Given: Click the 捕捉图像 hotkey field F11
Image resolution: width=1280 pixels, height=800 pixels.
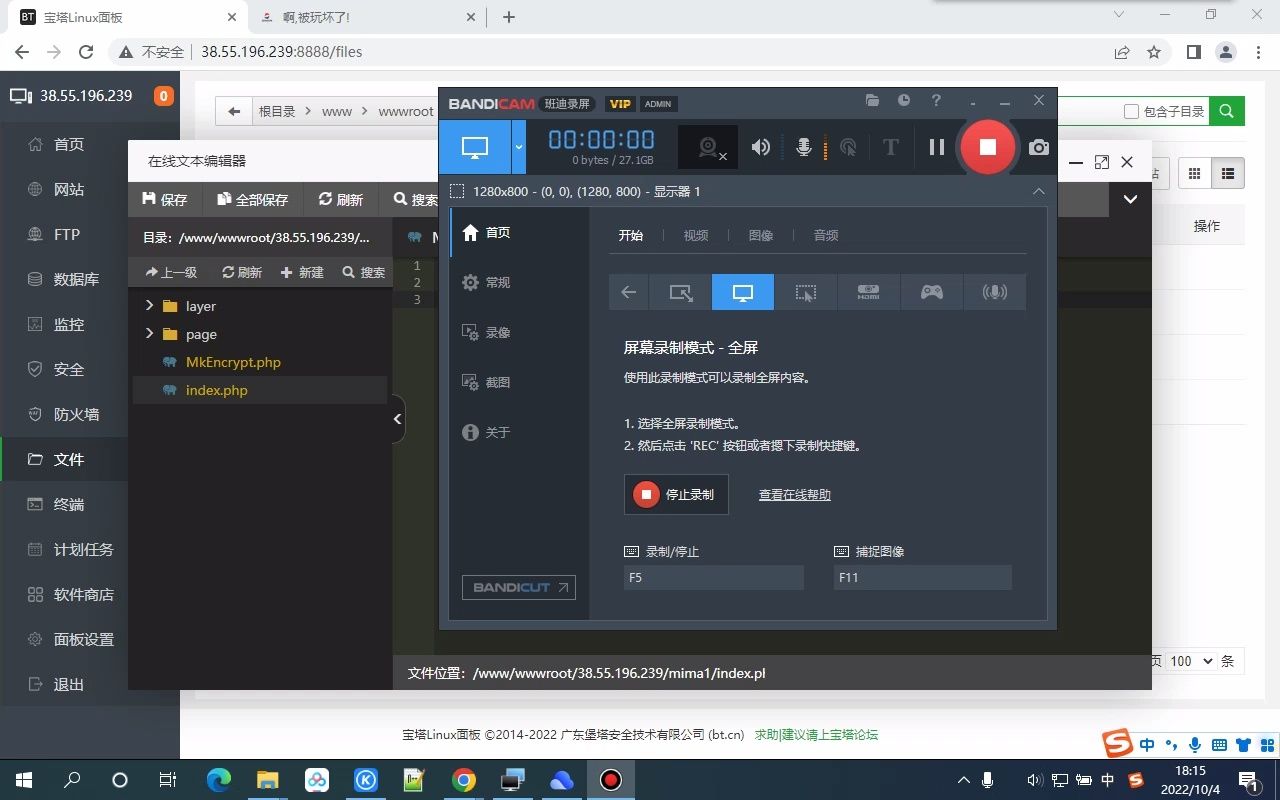Looking at the screenshot, I should point(922,577).
